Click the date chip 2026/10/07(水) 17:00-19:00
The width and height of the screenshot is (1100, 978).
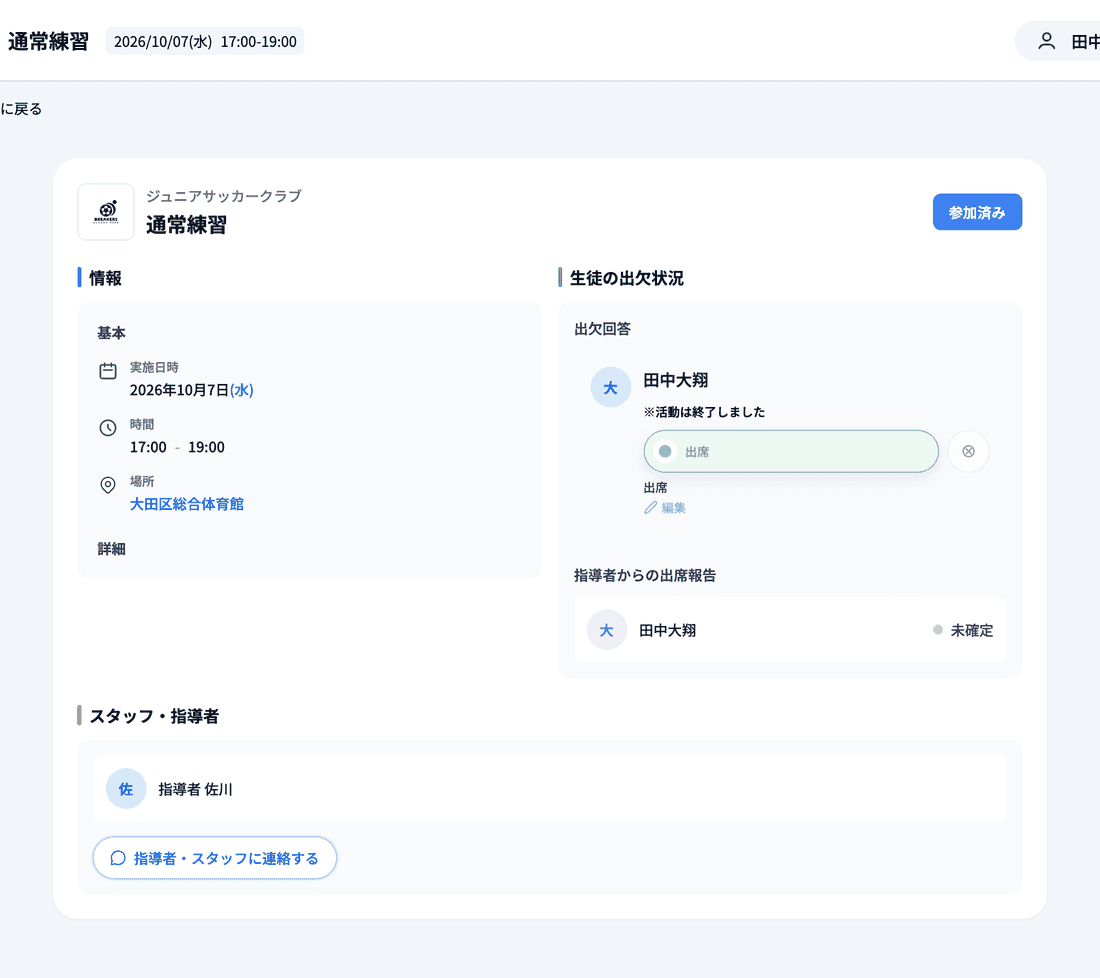click(x=205, y=41)
